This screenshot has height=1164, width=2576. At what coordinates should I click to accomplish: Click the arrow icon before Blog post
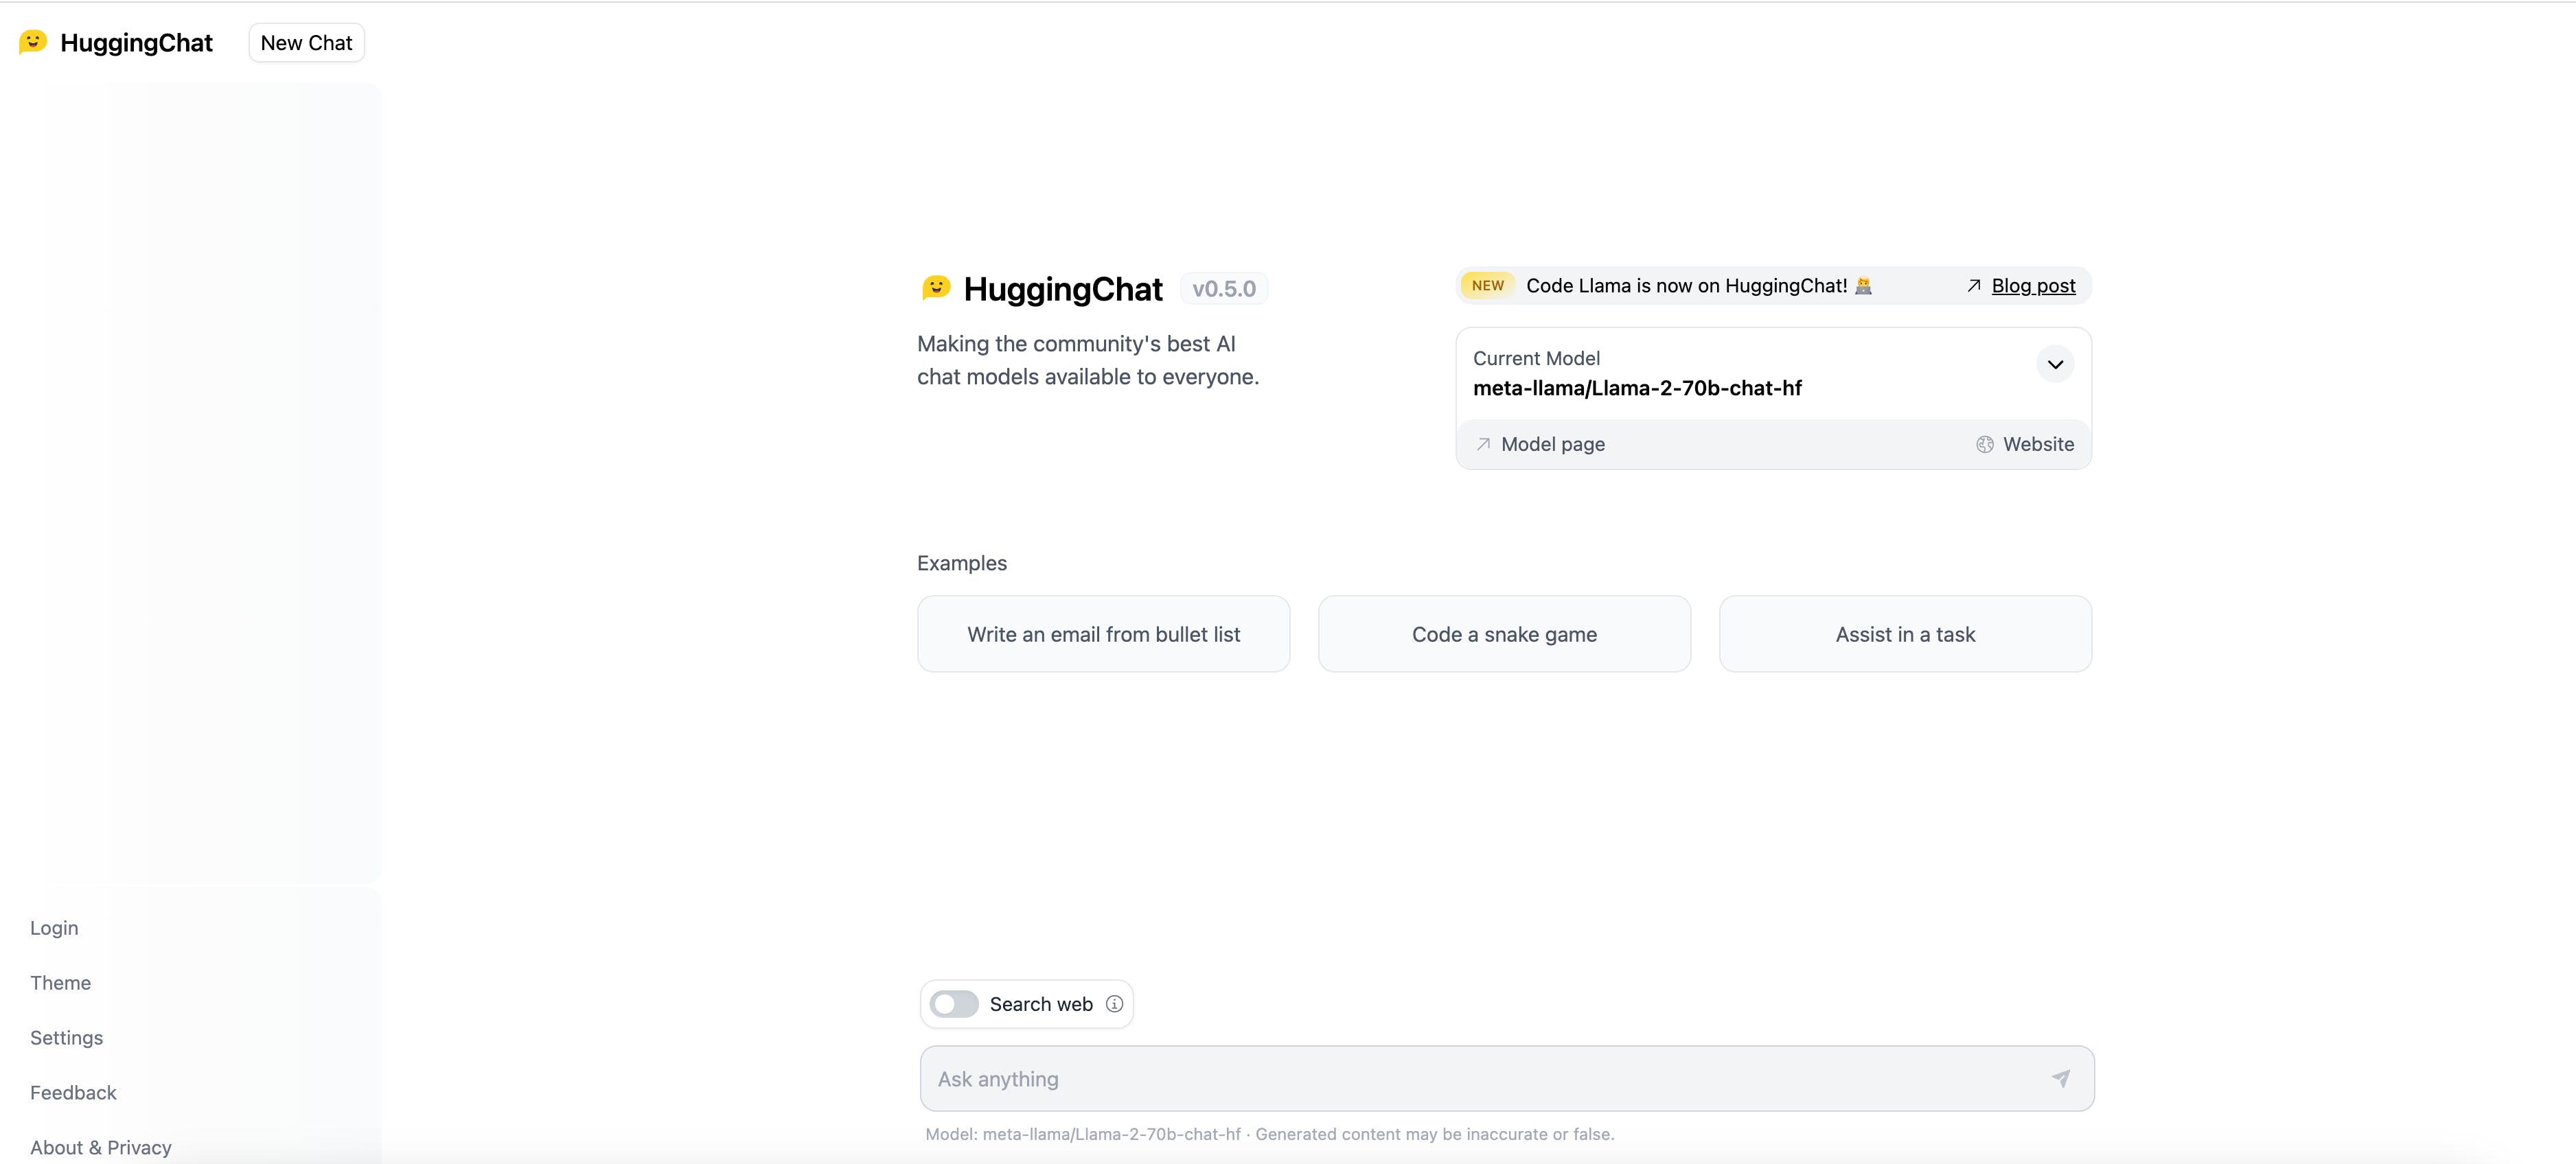pos(1973,286)
